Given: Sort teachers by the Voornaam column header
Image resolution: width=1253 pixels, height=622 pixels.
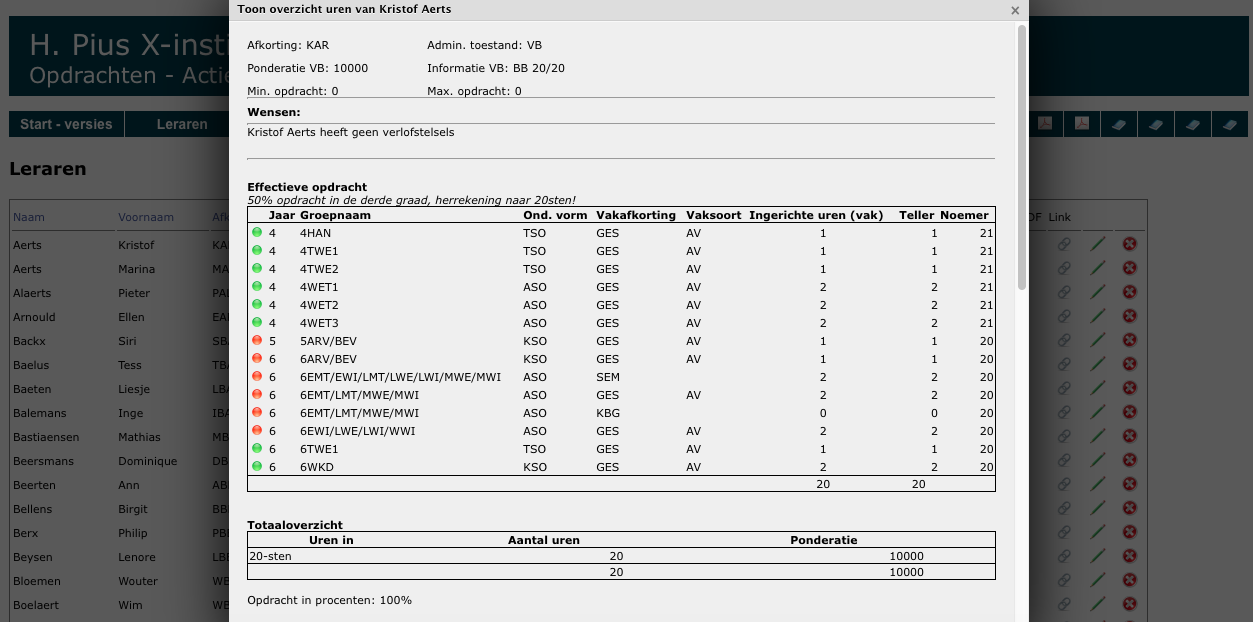Looking at the screenshot, I should click(x=146, y=217).
